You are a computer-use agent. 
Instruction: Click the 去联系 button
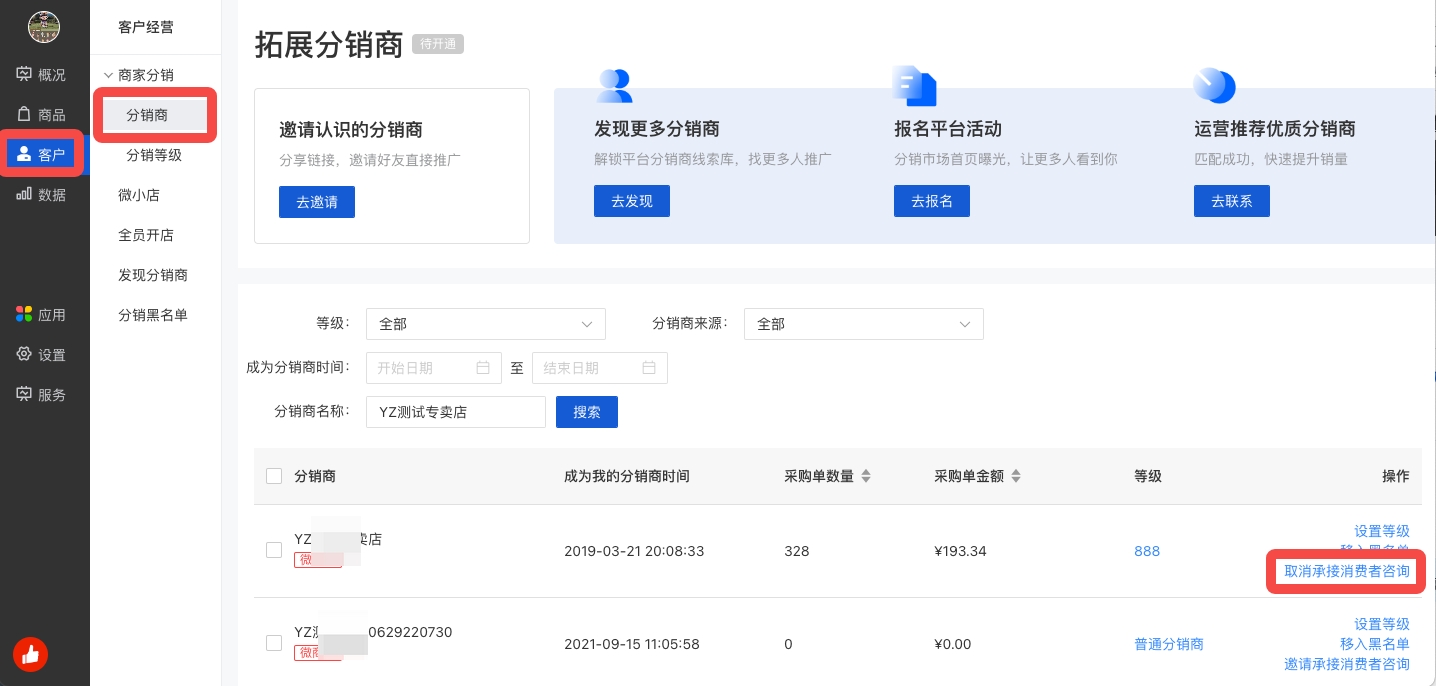[1232, 201]
